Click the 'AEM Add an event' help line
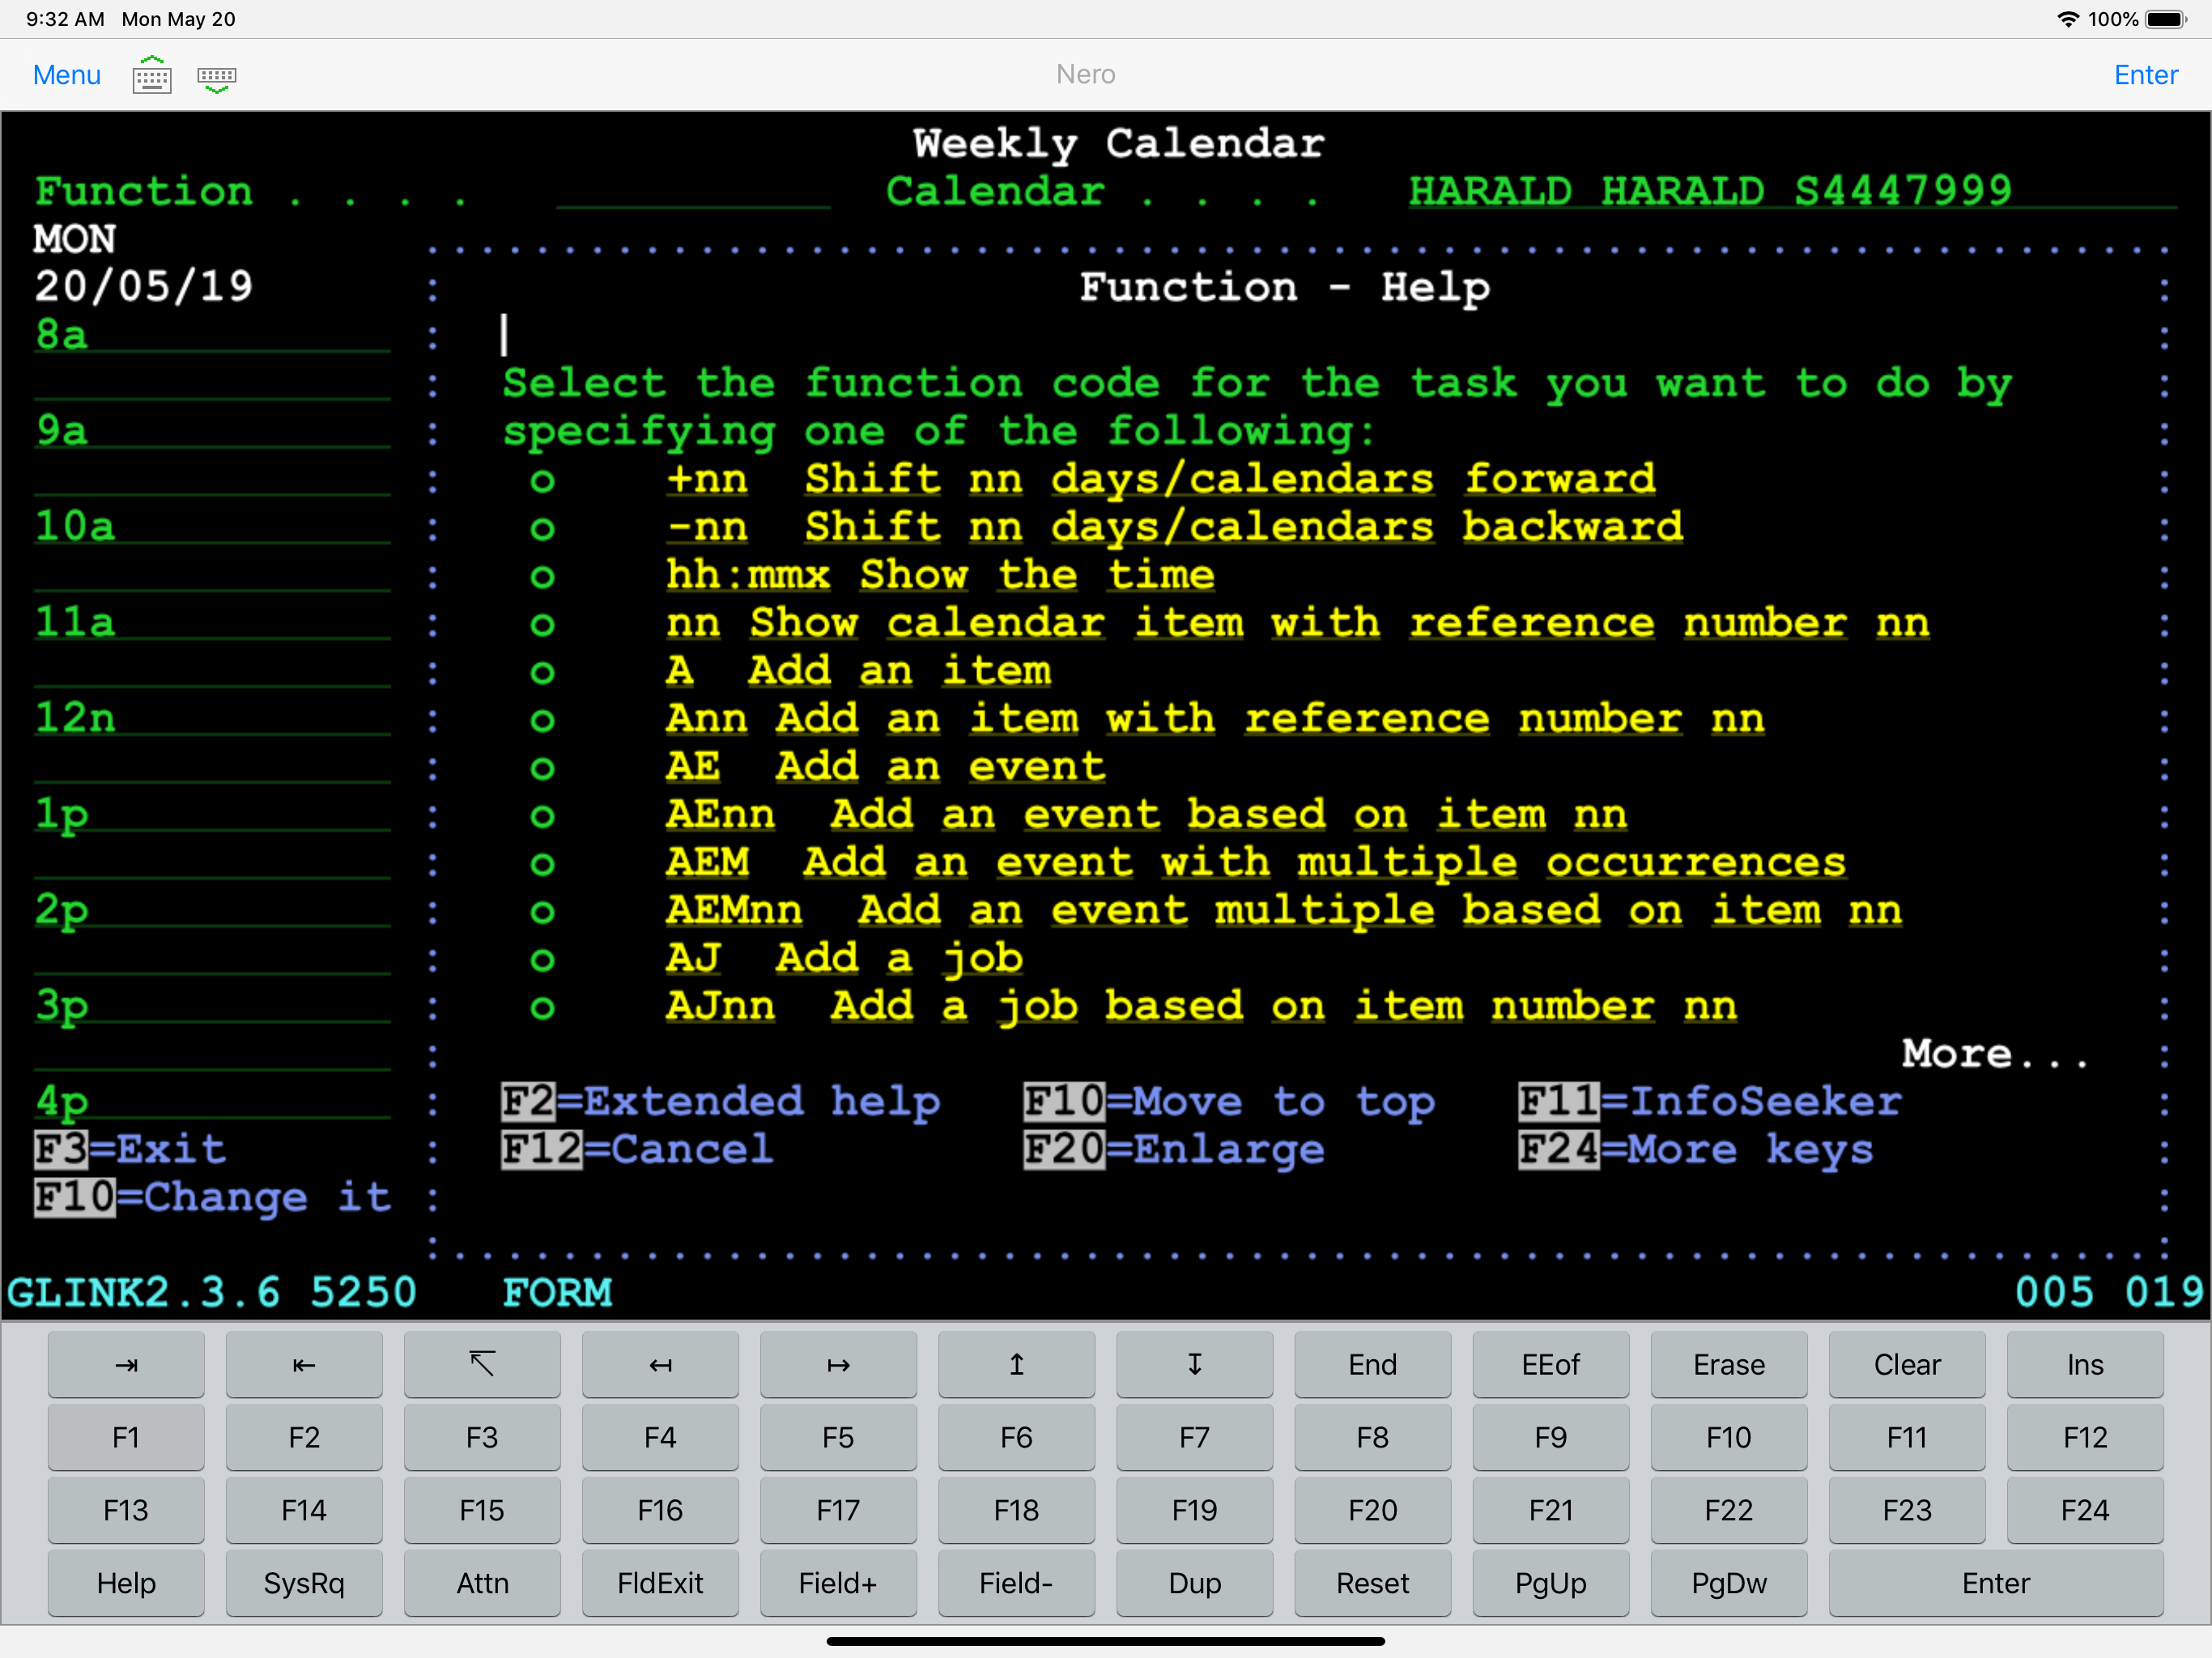 (1255, 862)
